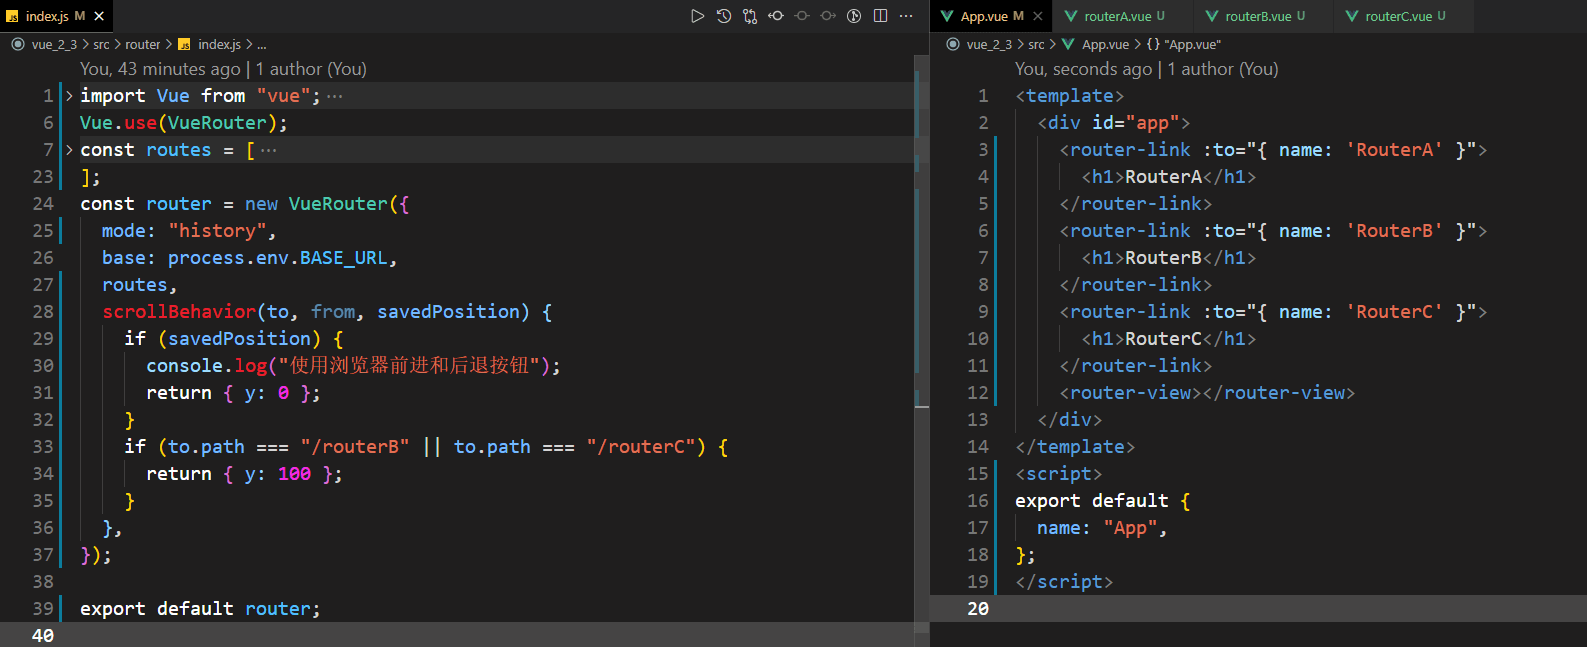The width and height of the screenshot is (1587, 647).
Task: Click the git graph circle icon
Action: pos(854,16)
